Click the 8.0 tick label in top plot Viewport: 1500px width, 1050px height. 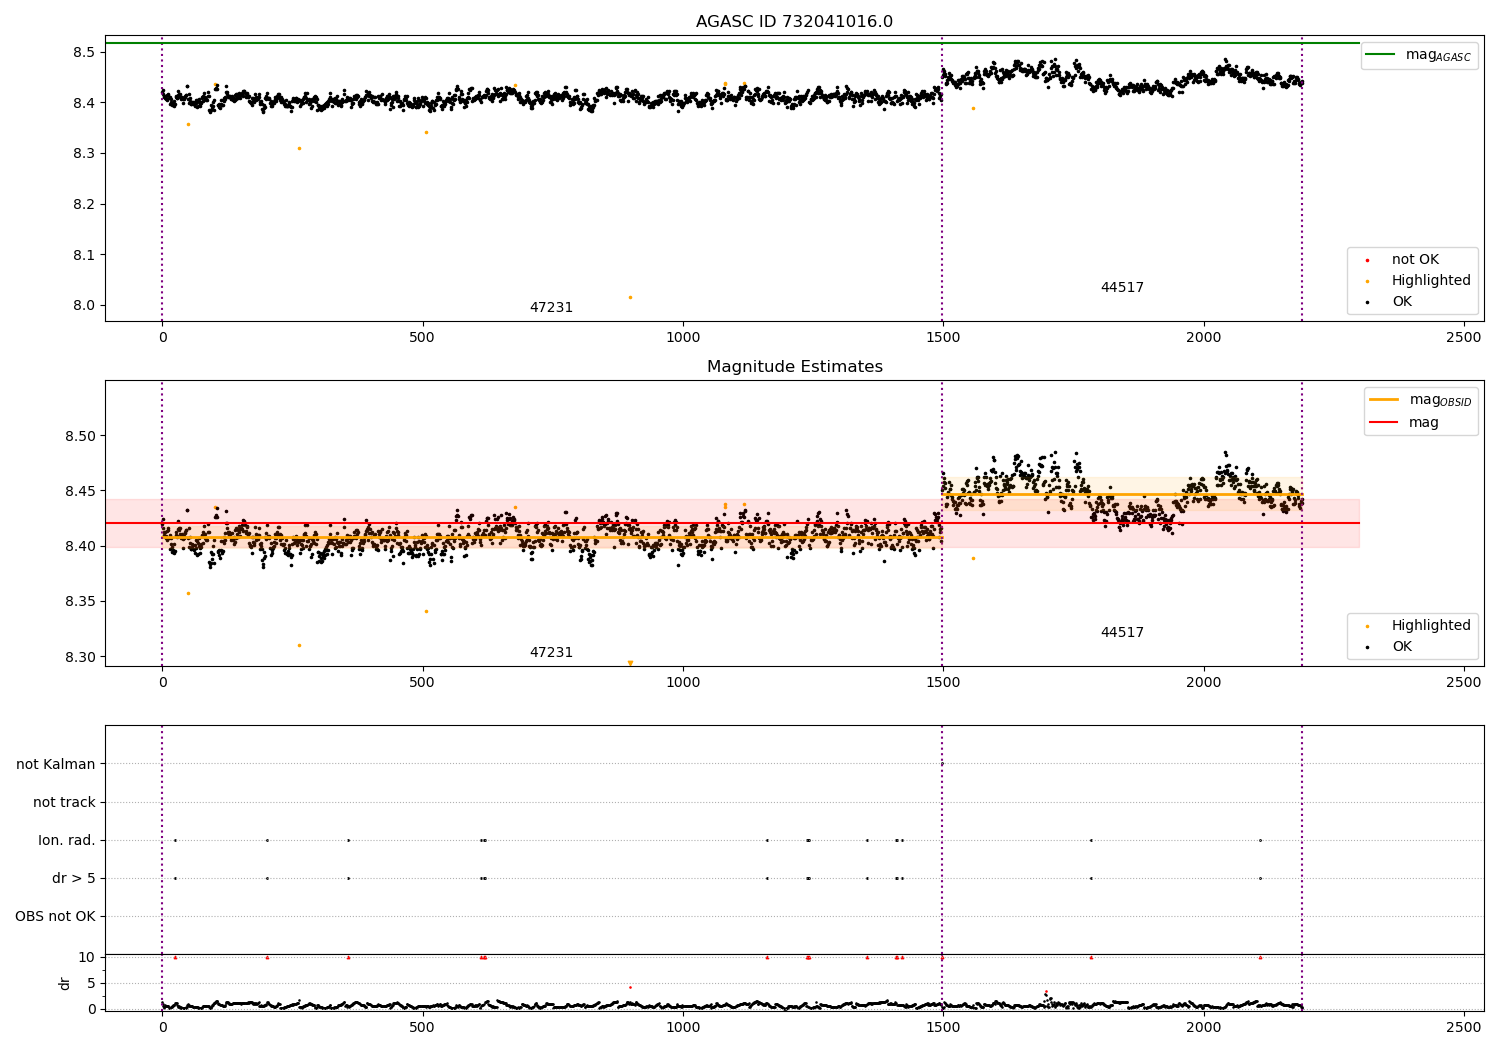pos(84,306)
